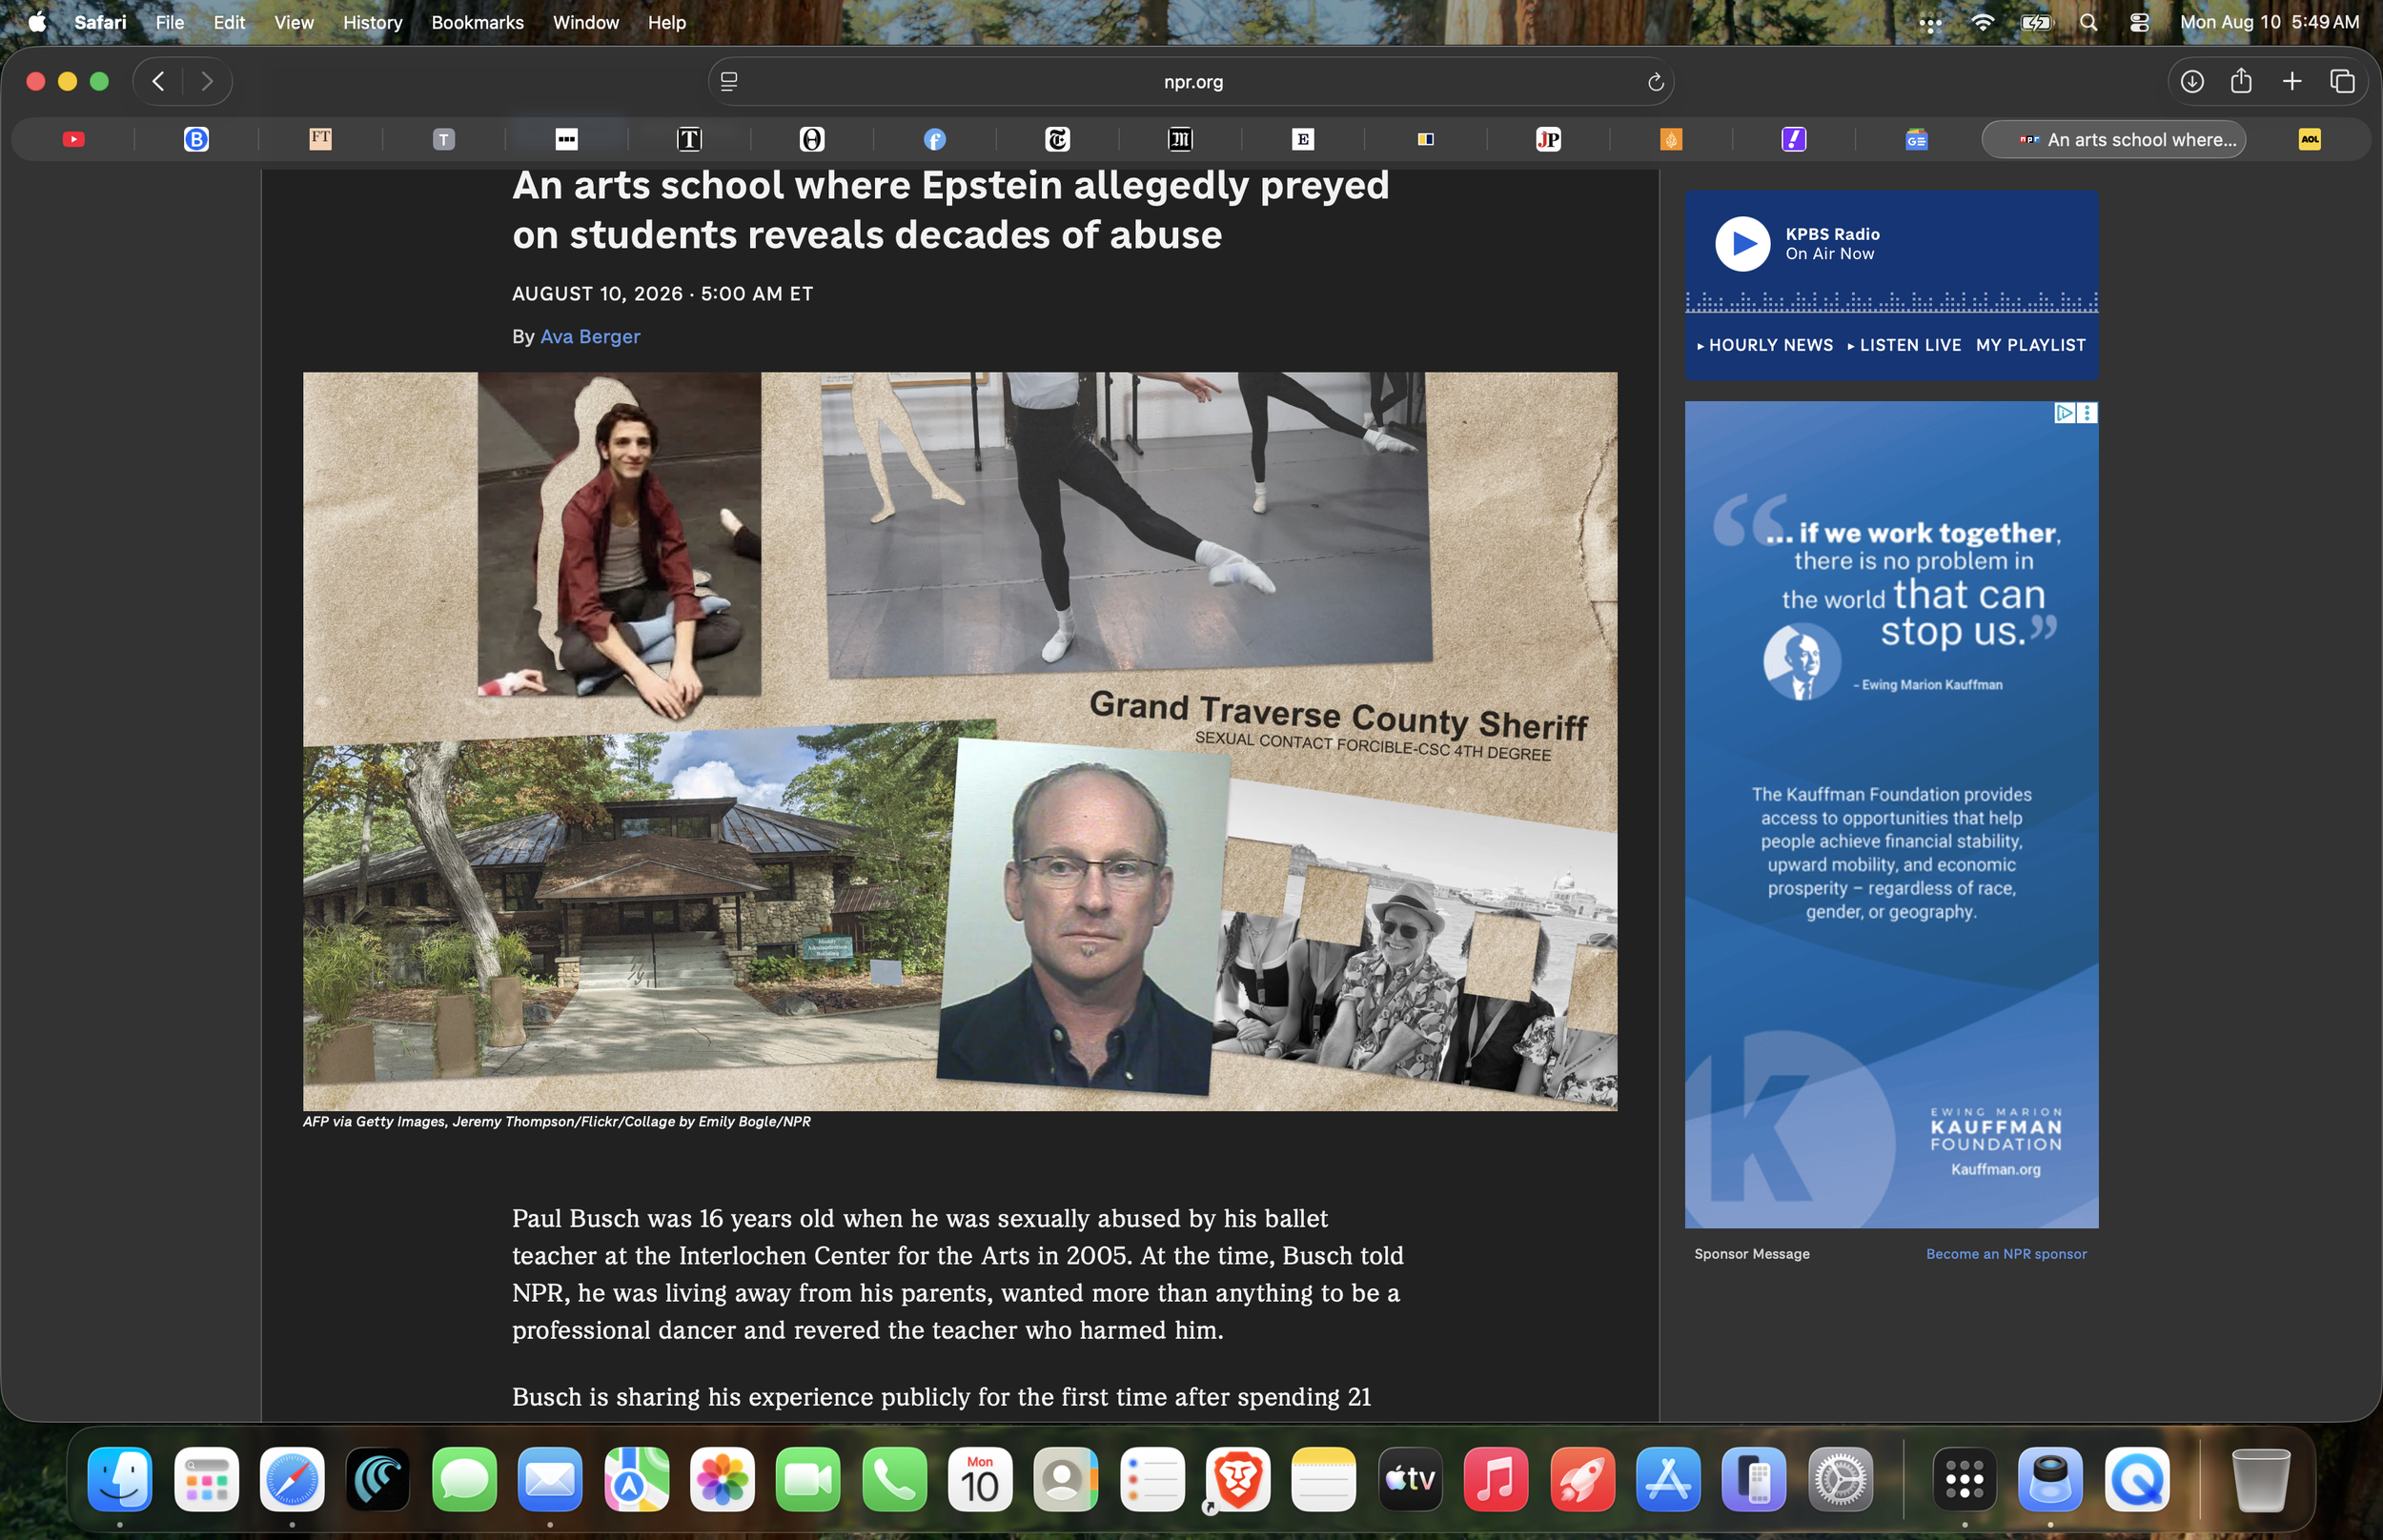Click the Kauffman Foundation ad banner
Screen dimensions: 2383x1540
[x=1891, y=815]
